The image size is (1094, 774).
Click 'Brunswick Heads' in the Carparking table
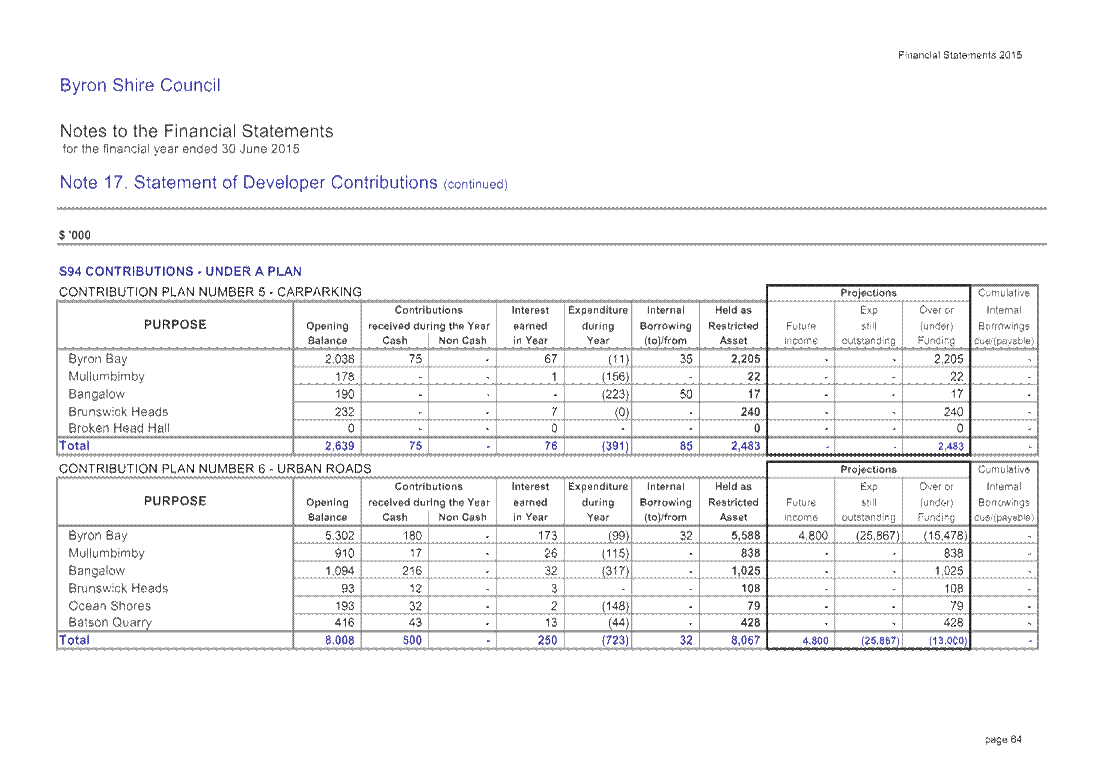coord(118,412)
